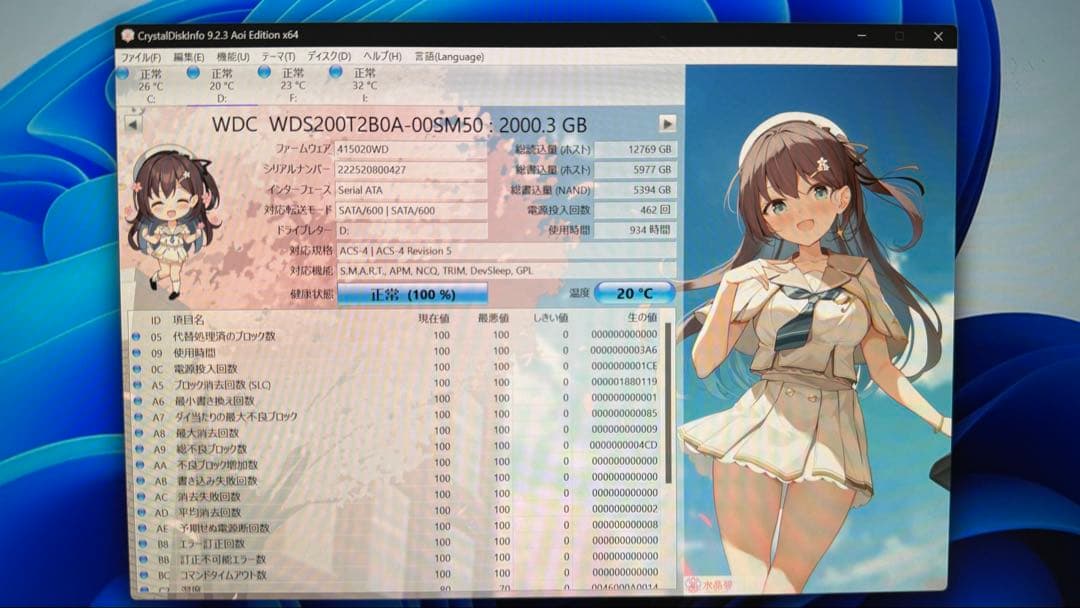Open the 言語(Language) menu
This screenshot has width=1080, height=608.
[x=449, y=56]
